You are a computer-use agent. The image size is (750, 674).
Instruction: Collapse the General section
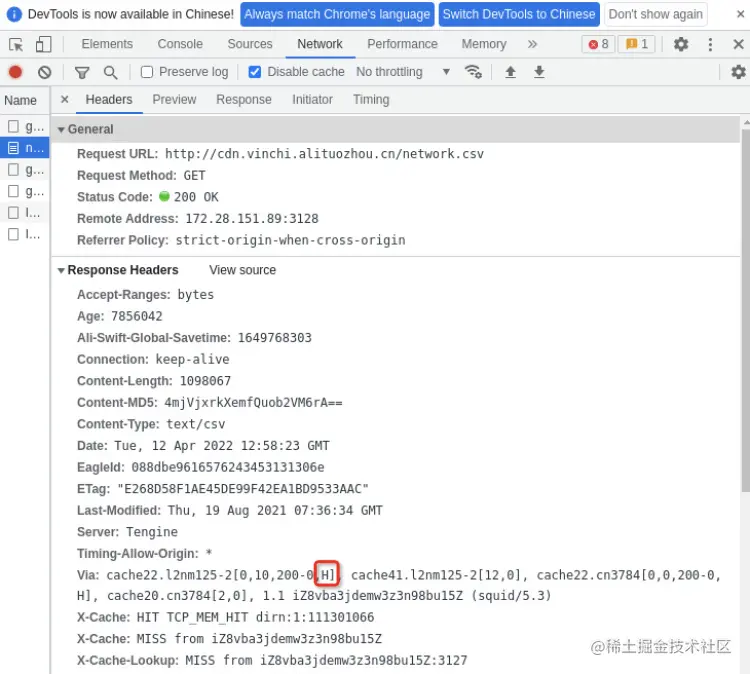point(61,130)
